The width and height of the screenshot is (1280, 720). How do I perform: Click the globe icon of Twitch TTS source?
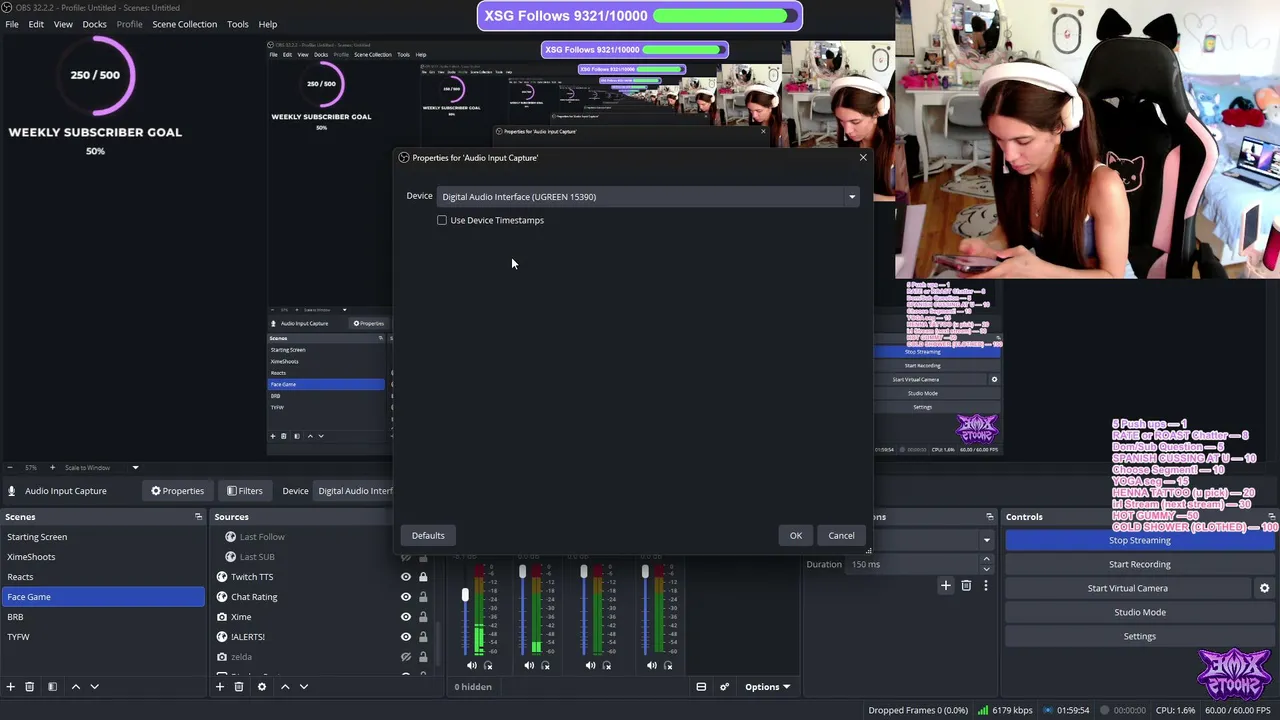click(222, 577)
